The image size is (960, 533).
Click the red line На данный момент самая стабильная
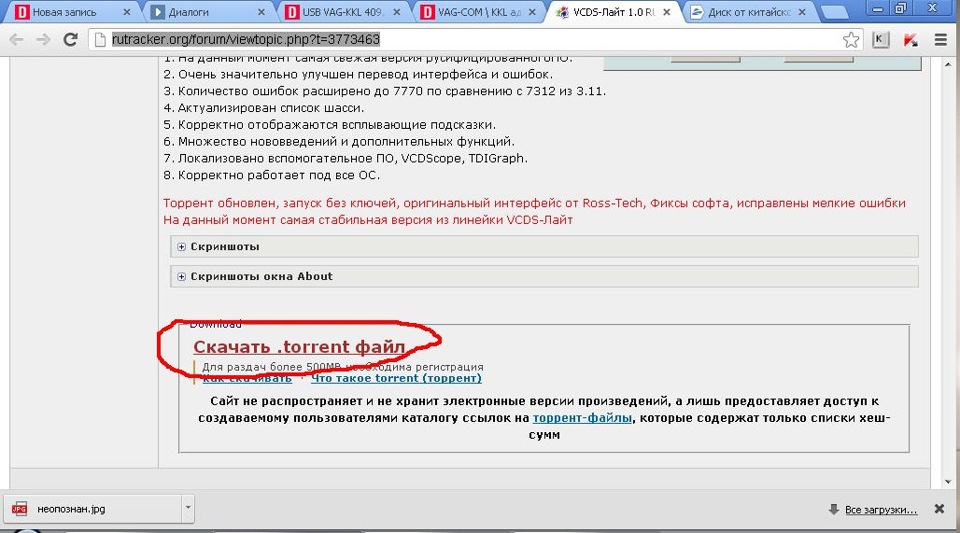pos(368,220)
